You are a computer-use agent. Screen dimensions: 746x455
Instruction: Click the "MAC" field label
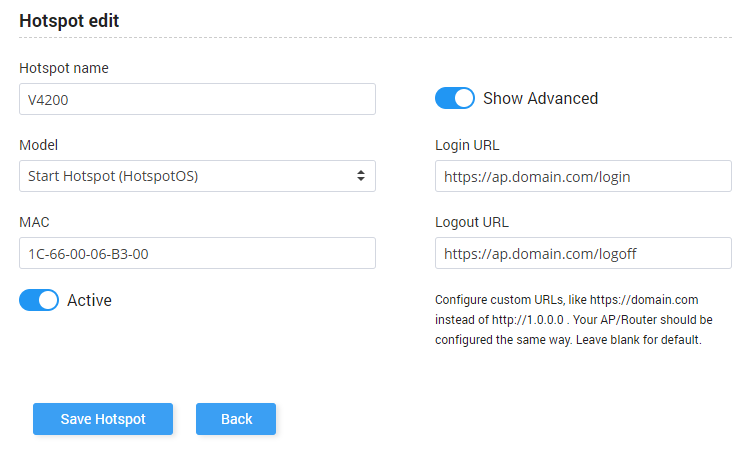pyautogui.click(x=34, y=222)
